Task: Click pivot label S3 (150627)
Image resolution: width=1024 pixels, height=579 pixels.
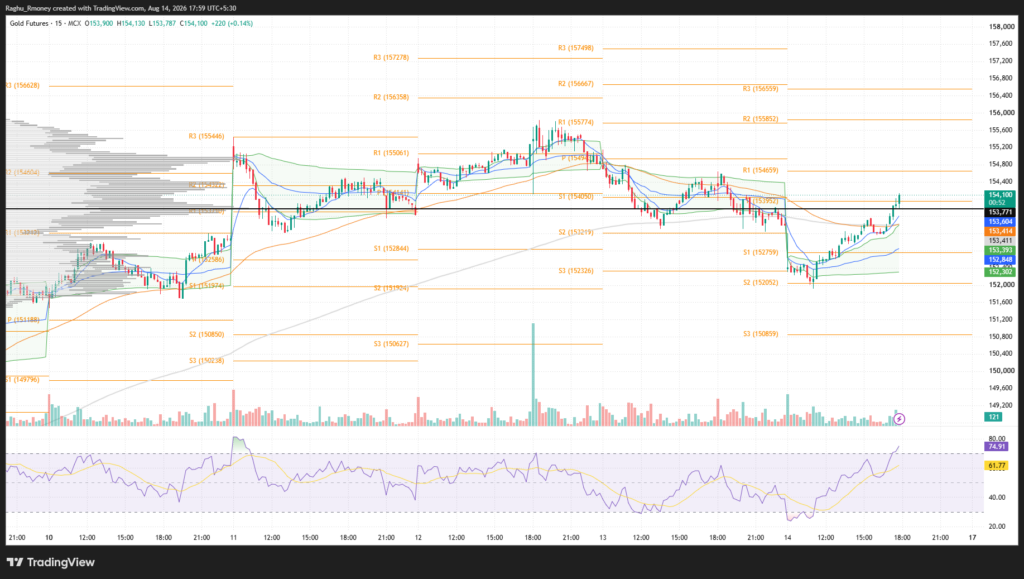Action: click(391, 344)
